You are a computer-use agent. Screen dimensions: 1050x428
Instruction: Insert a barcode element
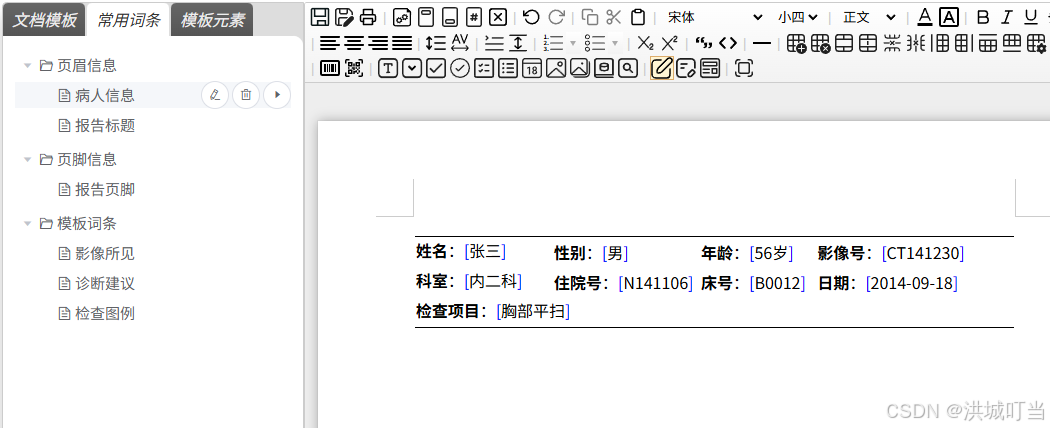(329, 68)
